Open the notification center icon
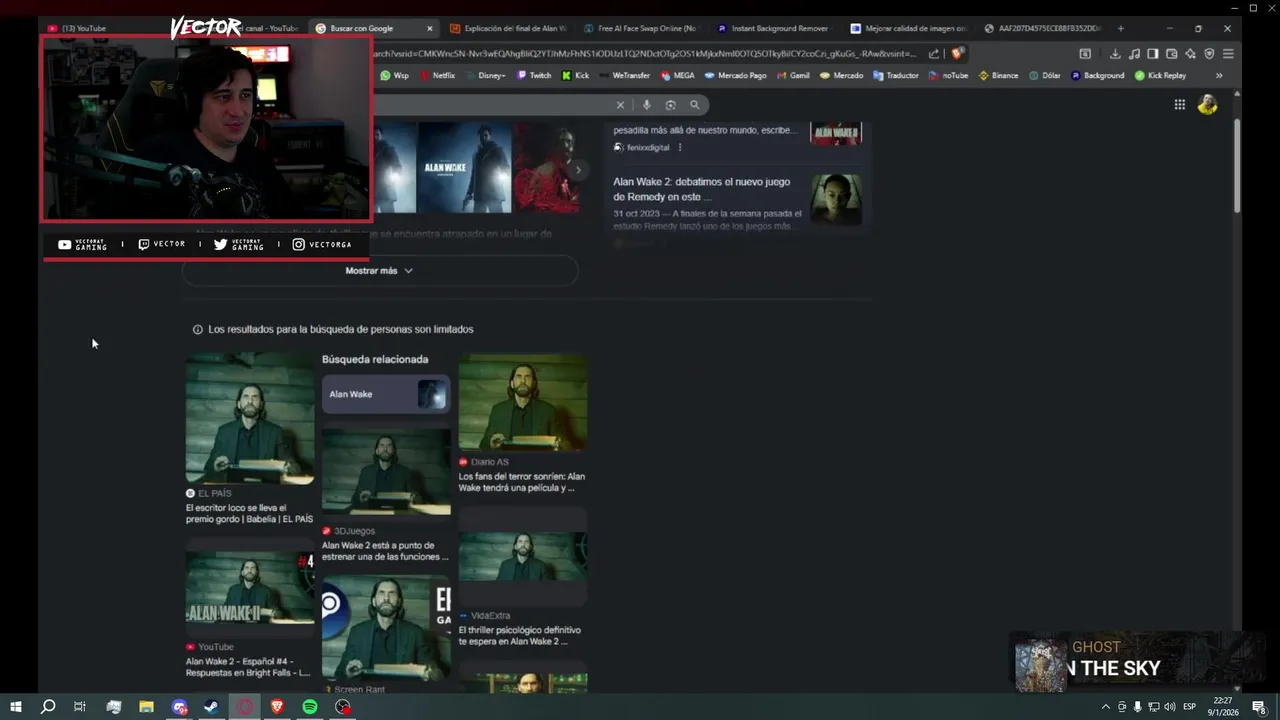The height and width of the screenshot is (720, 1280). [x=1259, y=707]
